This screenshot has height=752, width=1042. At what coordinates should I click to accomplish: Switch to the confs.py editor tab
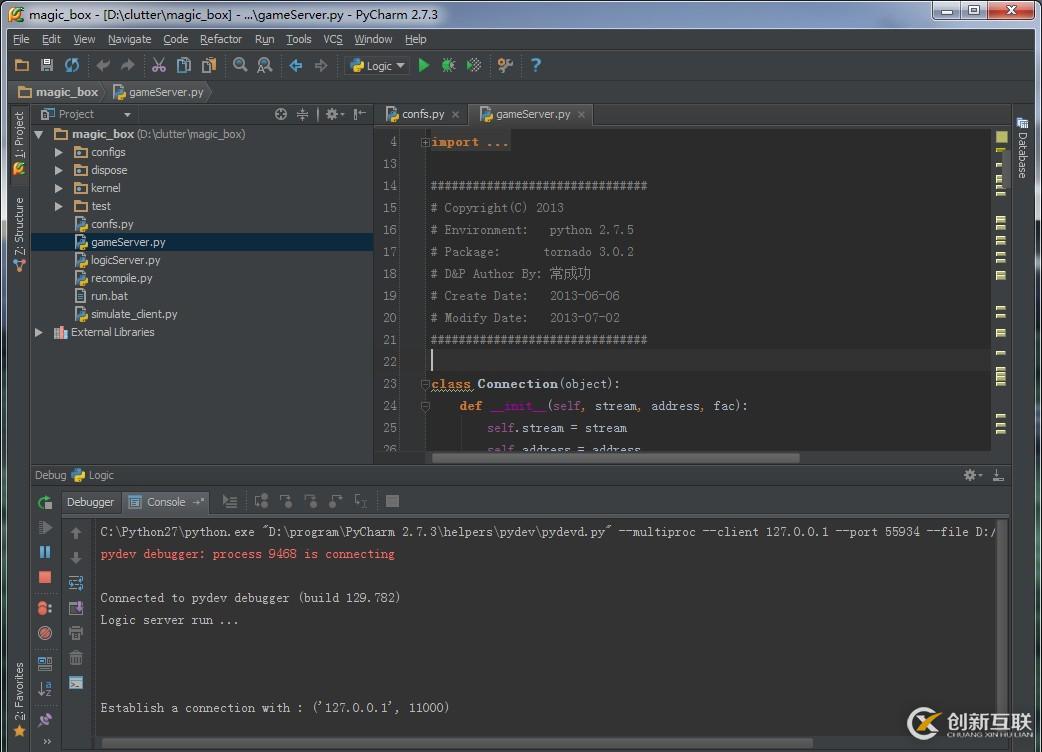click(422, 114)
